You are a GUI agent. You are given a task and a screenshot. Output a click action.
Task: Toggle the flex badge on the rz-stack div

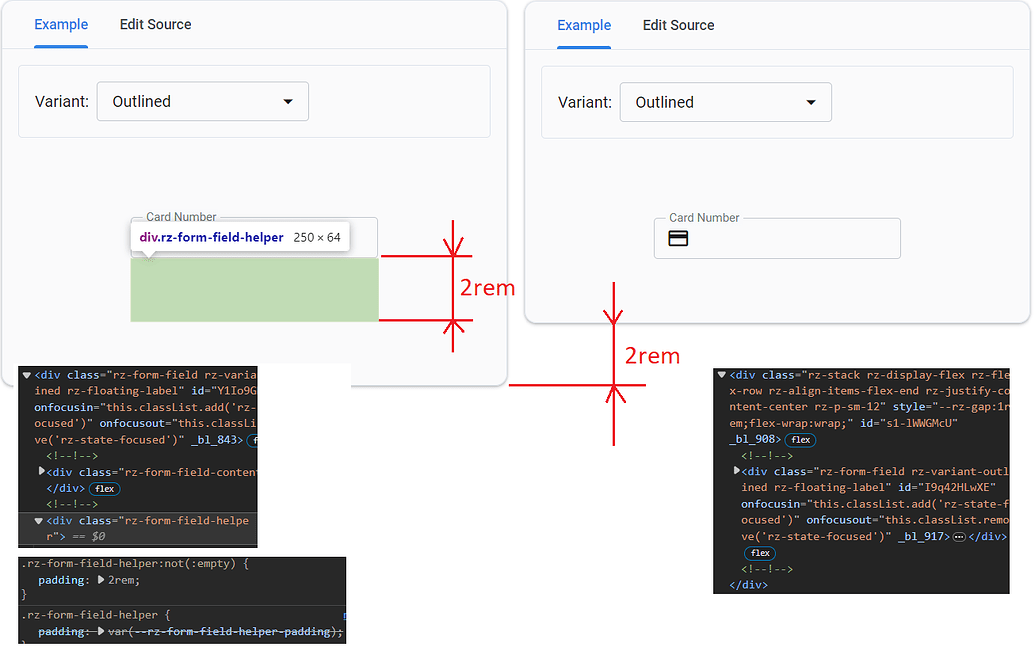click(x=800, y=439)
